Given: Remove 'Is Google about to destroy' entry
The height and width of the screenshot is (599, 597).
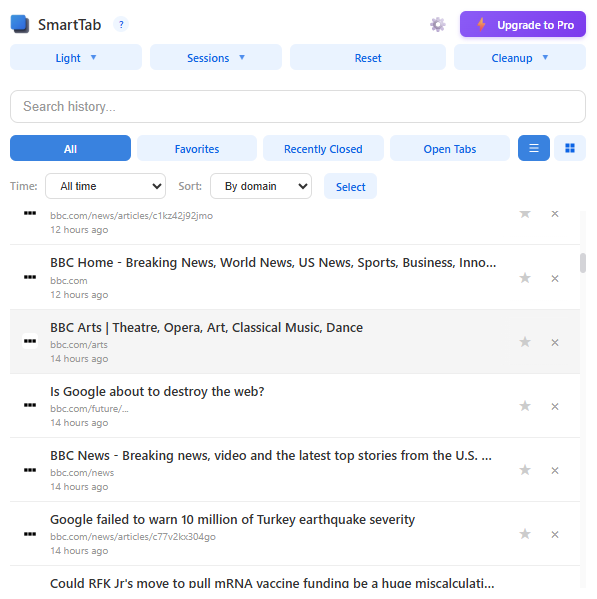Looking at the screenshot, I should pos(555,406).
